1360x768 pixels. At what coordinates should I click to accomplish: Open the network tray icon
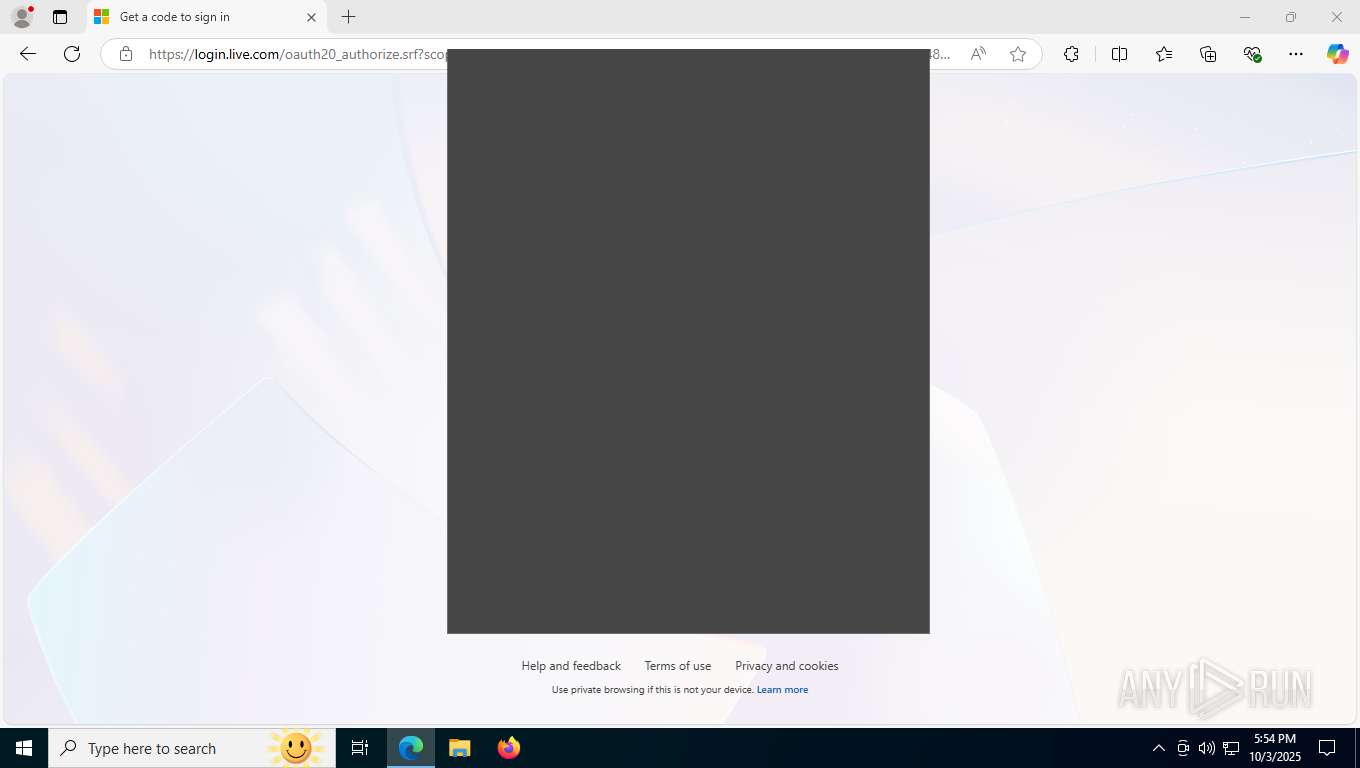pyautogui.click(x=1231, y=748)
